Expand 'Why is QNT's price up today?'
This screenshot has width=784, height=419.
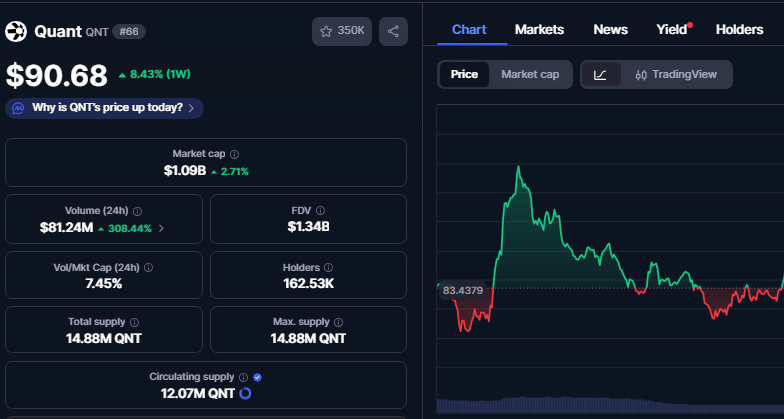pos(104,108)
